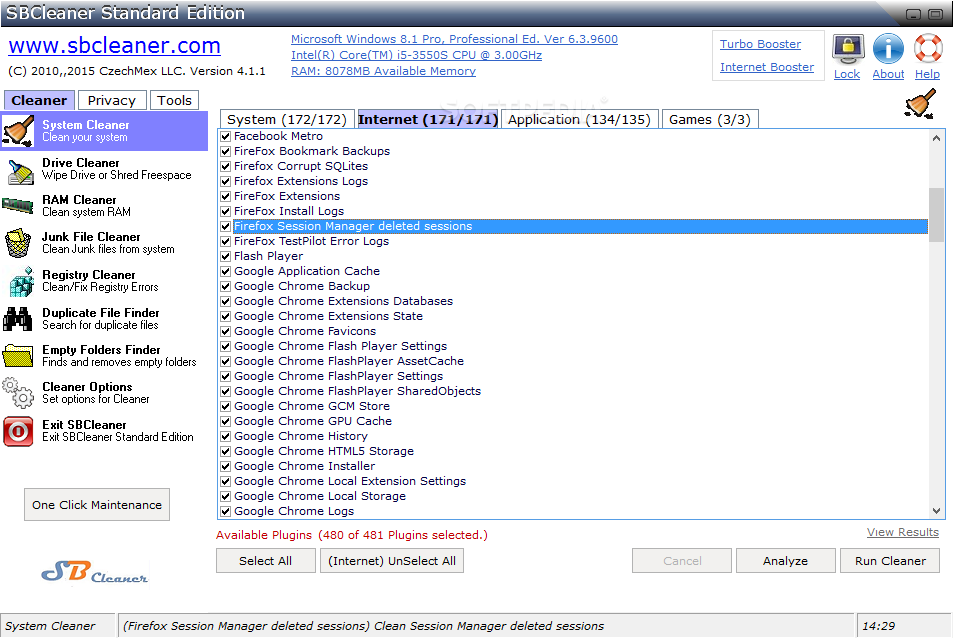Click the Turbo Booster link
Image resolution: width=953 pixels, height=638 pixels.
(760, 44)
